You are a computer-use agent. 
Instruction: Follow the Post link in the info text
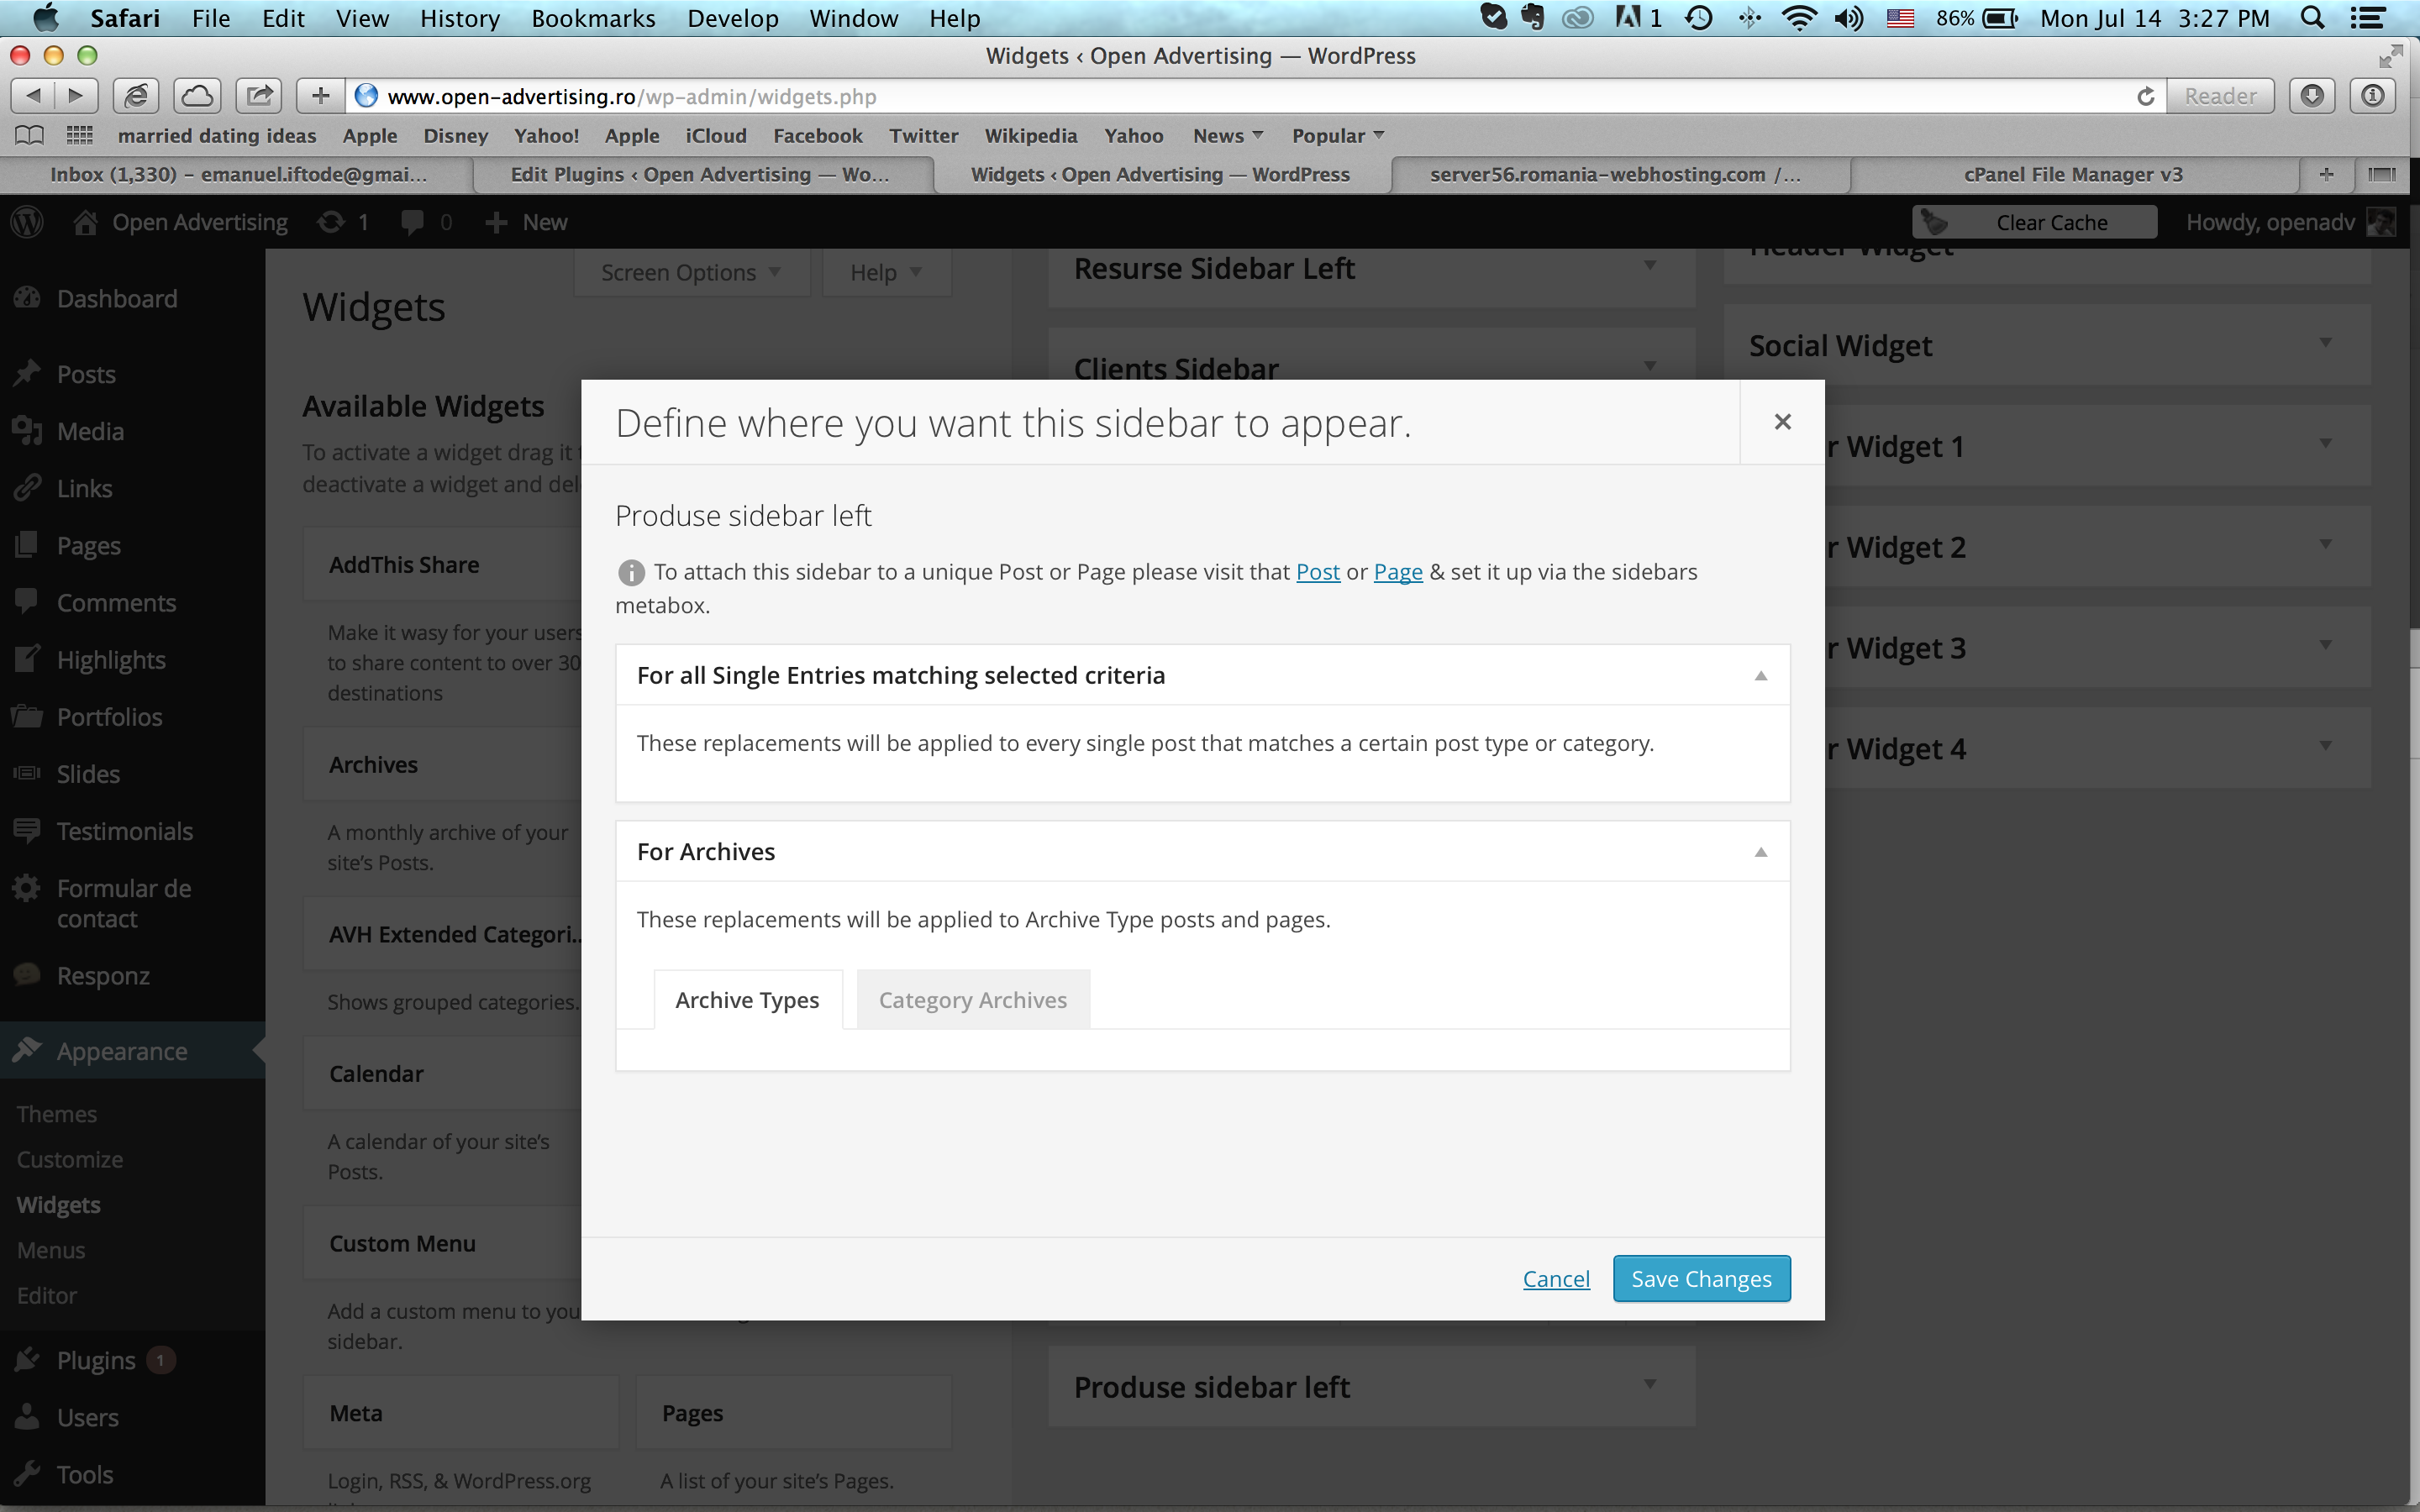(x=1317, y=572)
